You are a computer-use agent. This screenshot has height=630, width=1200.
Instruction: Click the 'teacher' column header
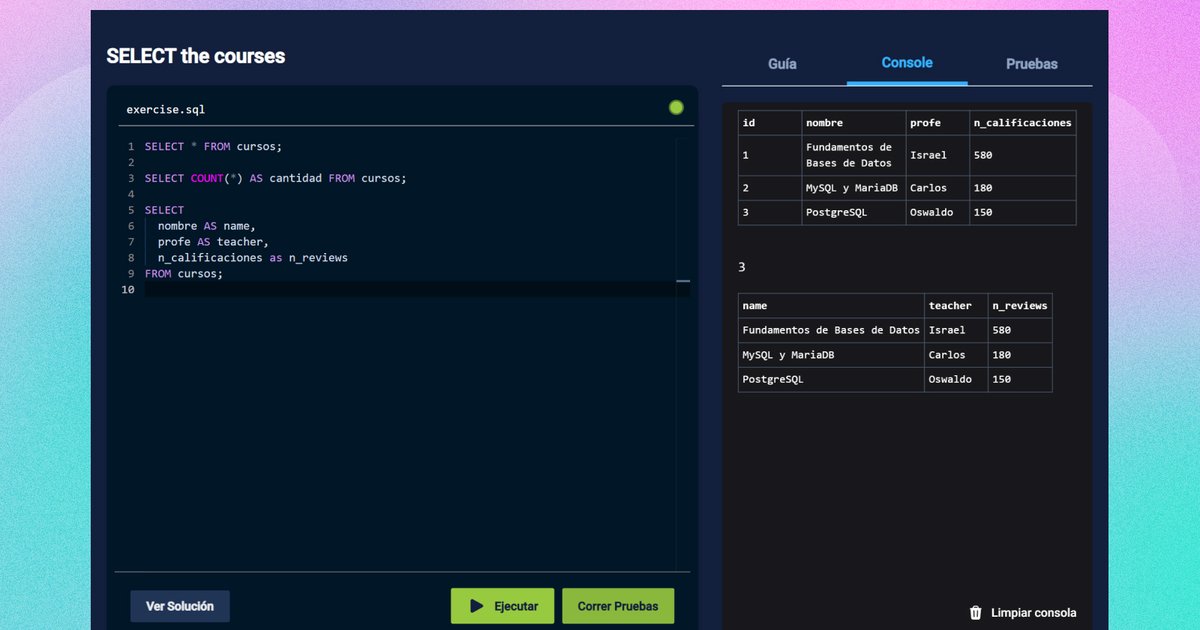[x=956, y=306]
